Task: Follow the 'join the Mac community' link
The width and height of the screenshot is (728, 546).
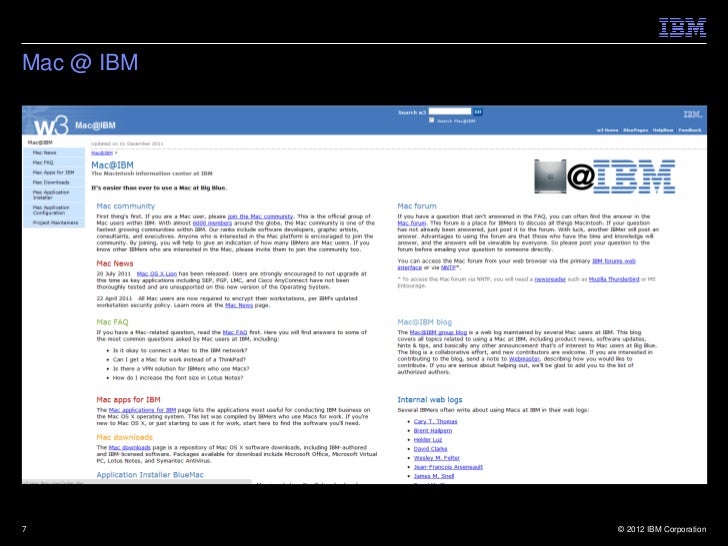Action: click(x=260, y=216)
